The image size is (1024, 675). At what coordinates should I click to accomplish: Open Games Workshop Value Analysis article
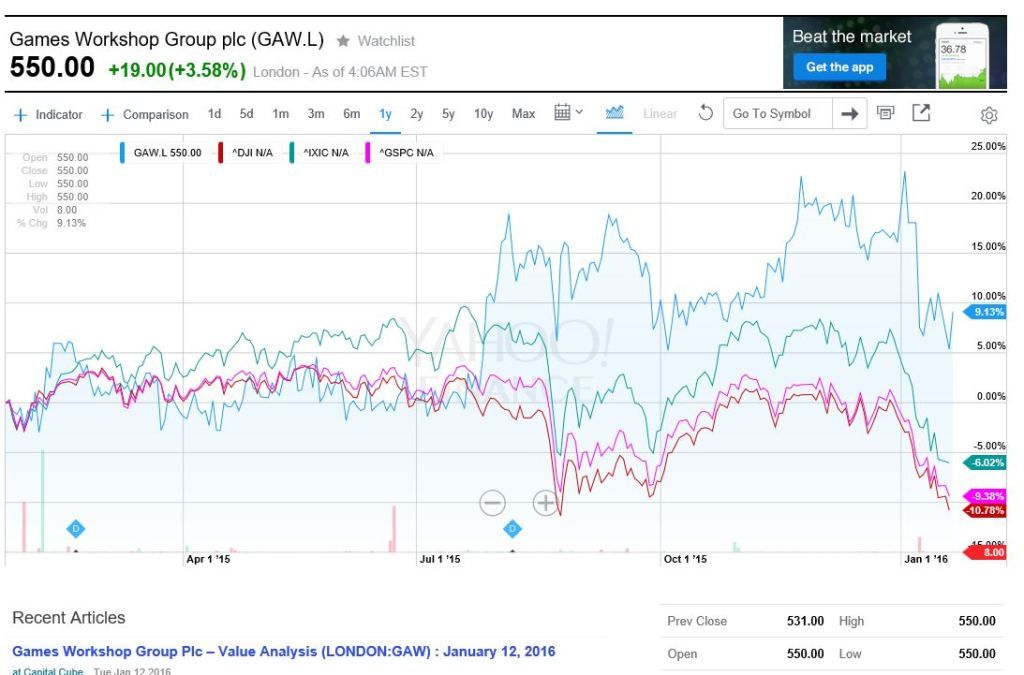tap(283, 651)
